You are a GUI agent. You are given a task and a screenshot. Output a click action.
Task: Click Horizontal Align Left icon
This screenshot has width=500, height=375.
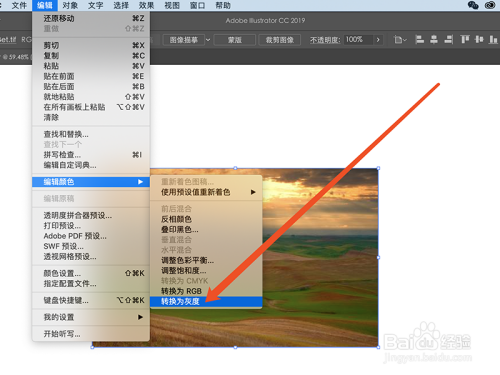pyautogui.click(x=420, y=40)
